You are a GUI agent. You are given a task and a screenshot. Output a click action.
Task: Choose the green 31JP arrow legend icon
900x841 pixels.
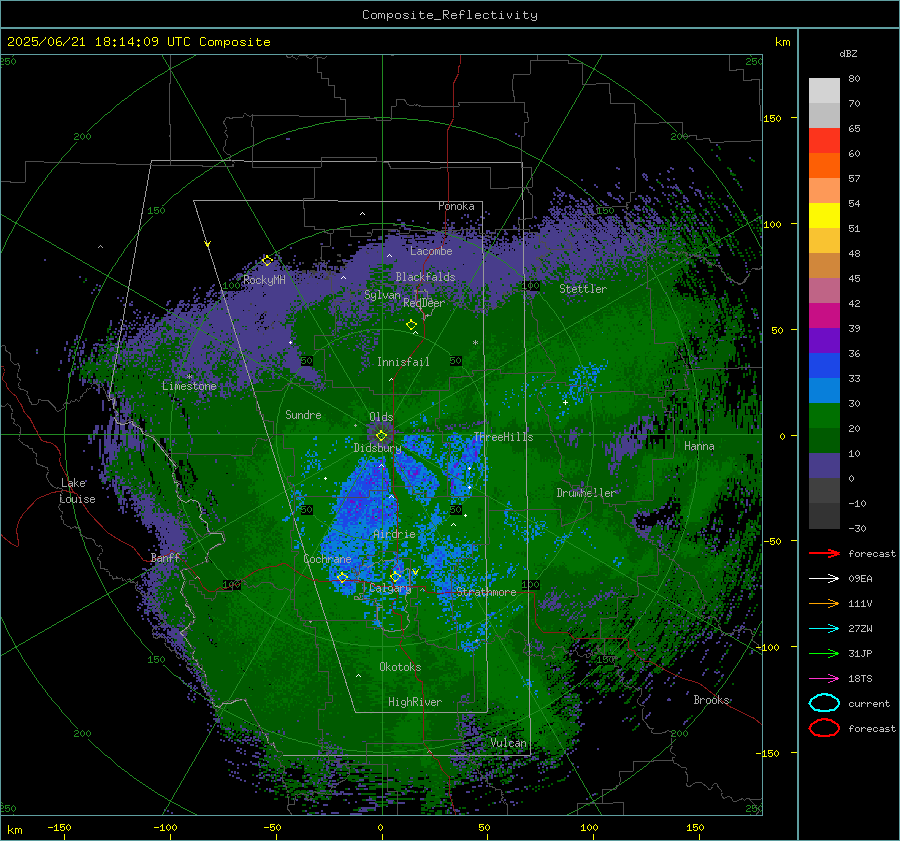(824, 653)
